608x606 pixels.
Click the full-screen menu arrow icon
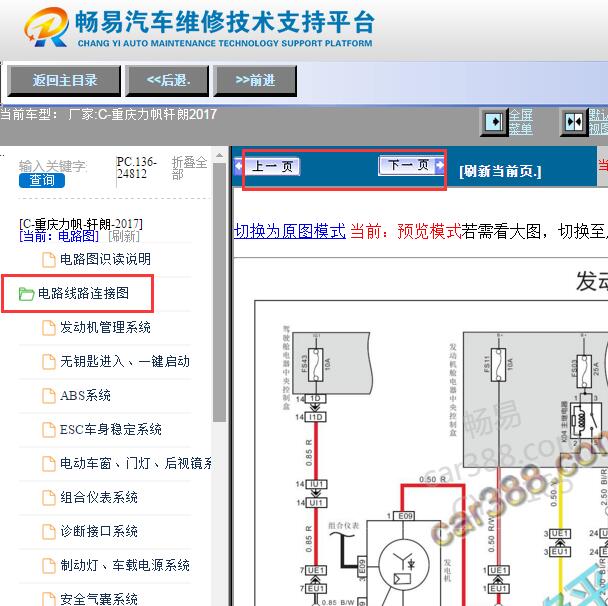(494, 122)
